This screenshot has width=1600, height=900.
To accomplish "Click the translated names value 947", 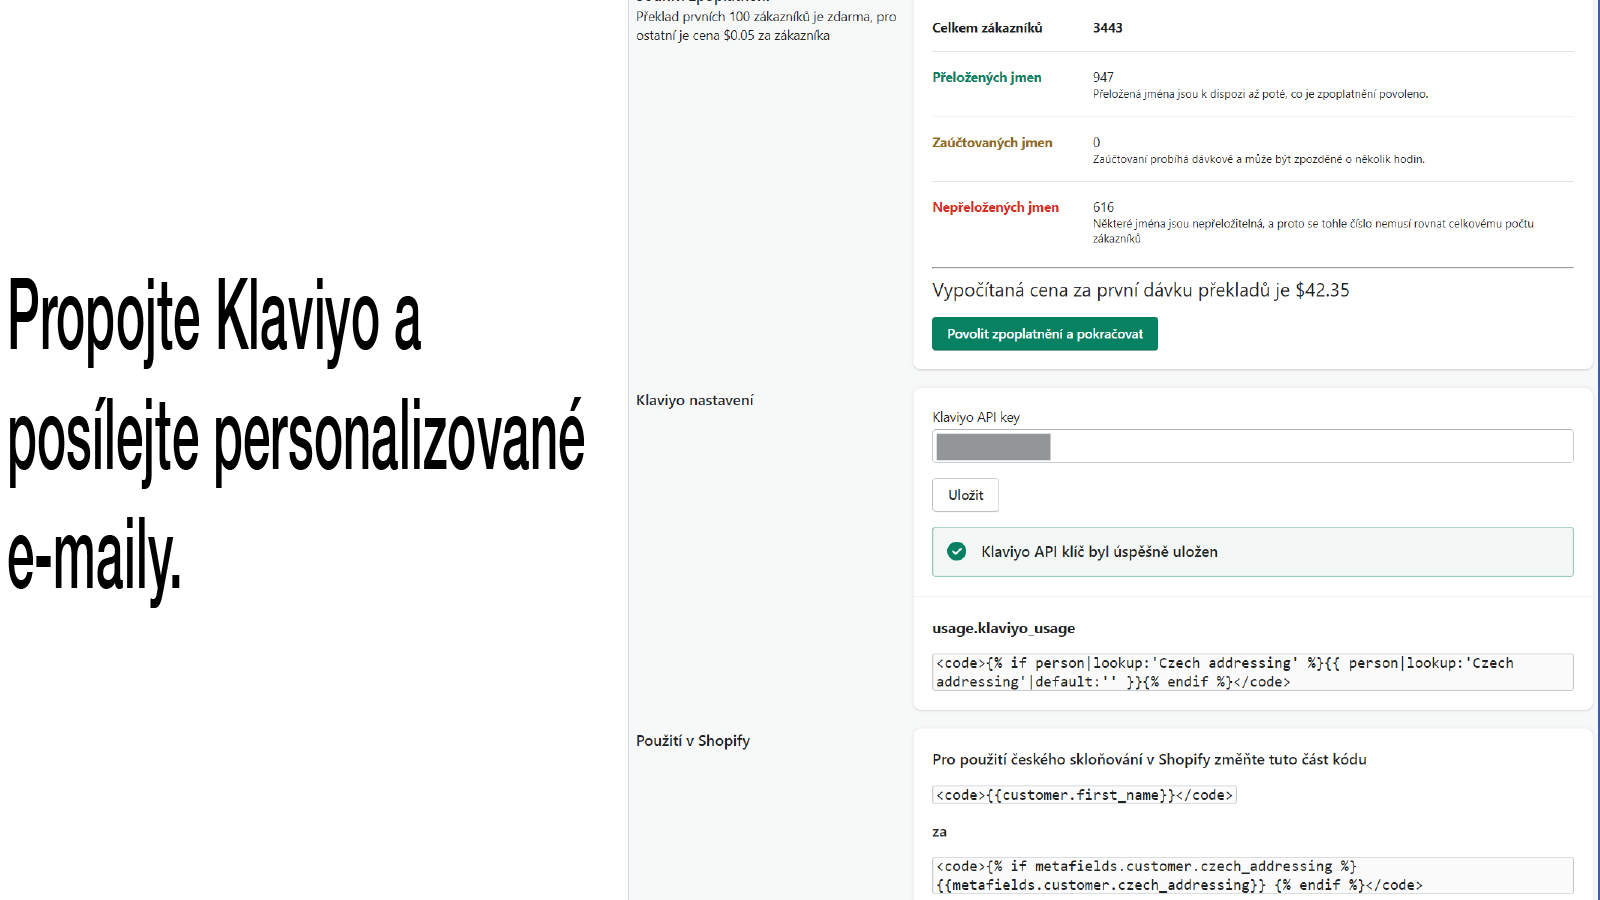I will tap(1103, 77).
